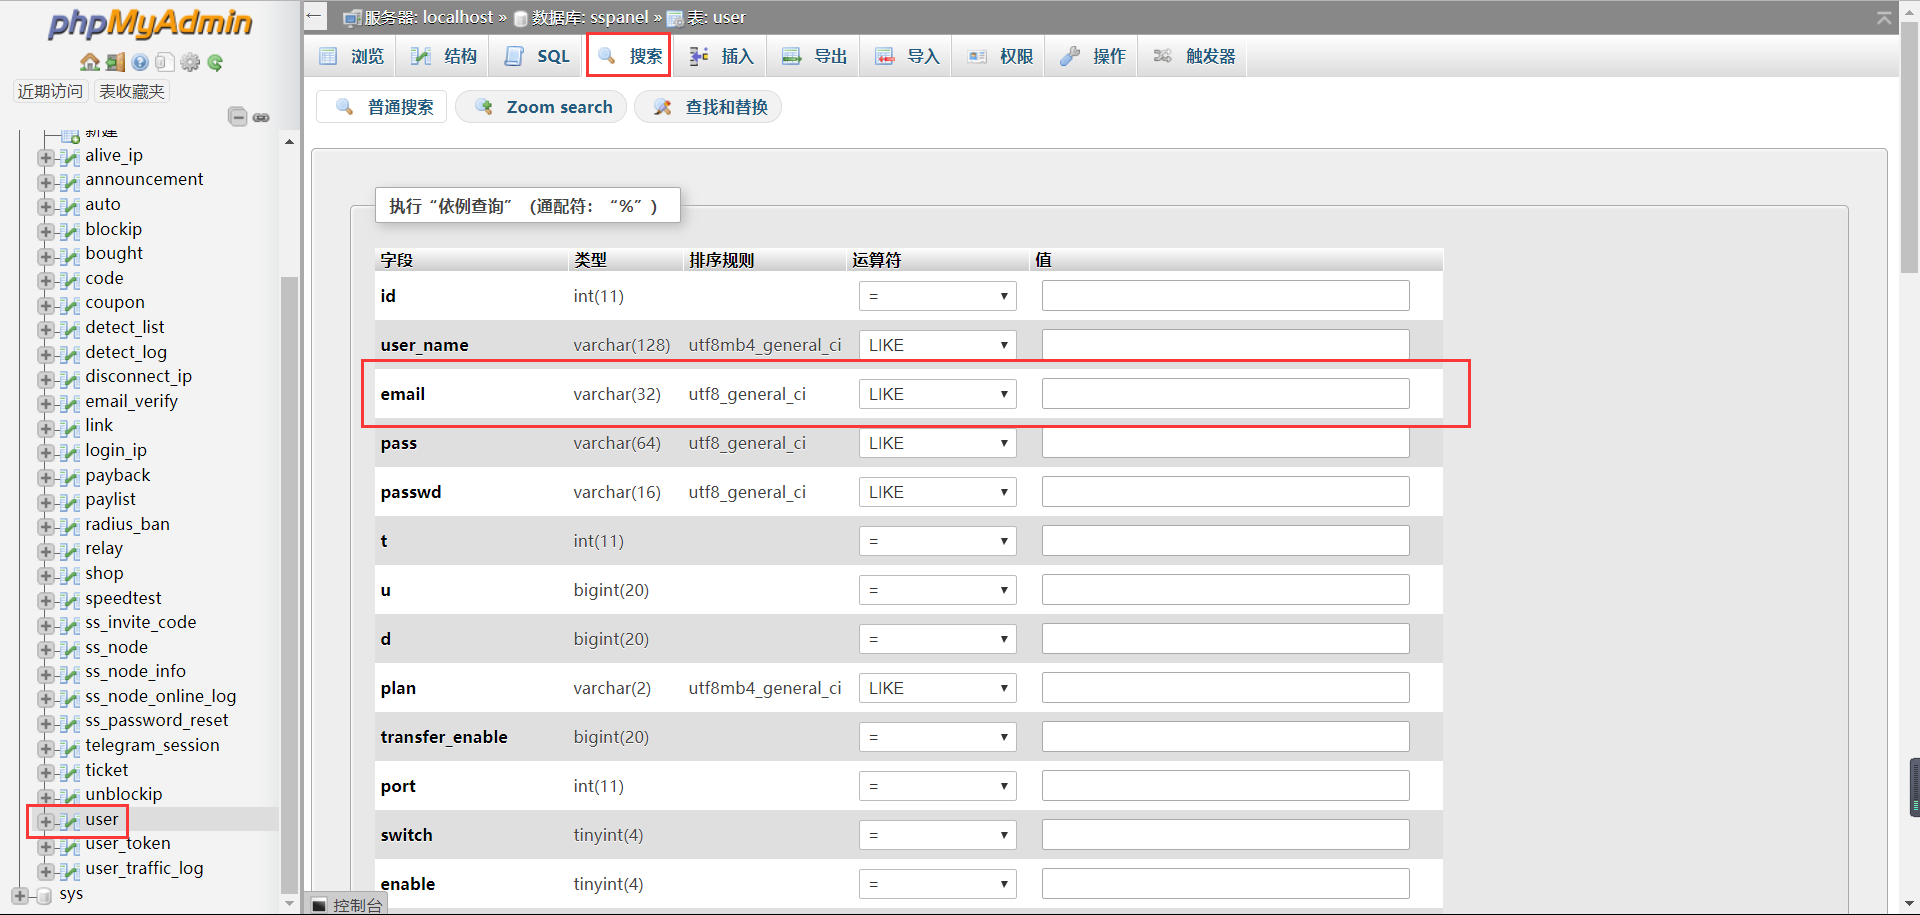The width and height of the screenshot is (1920, 915).
Task: Click the table icon beside detect_log
Action: (x=69, y=353)
